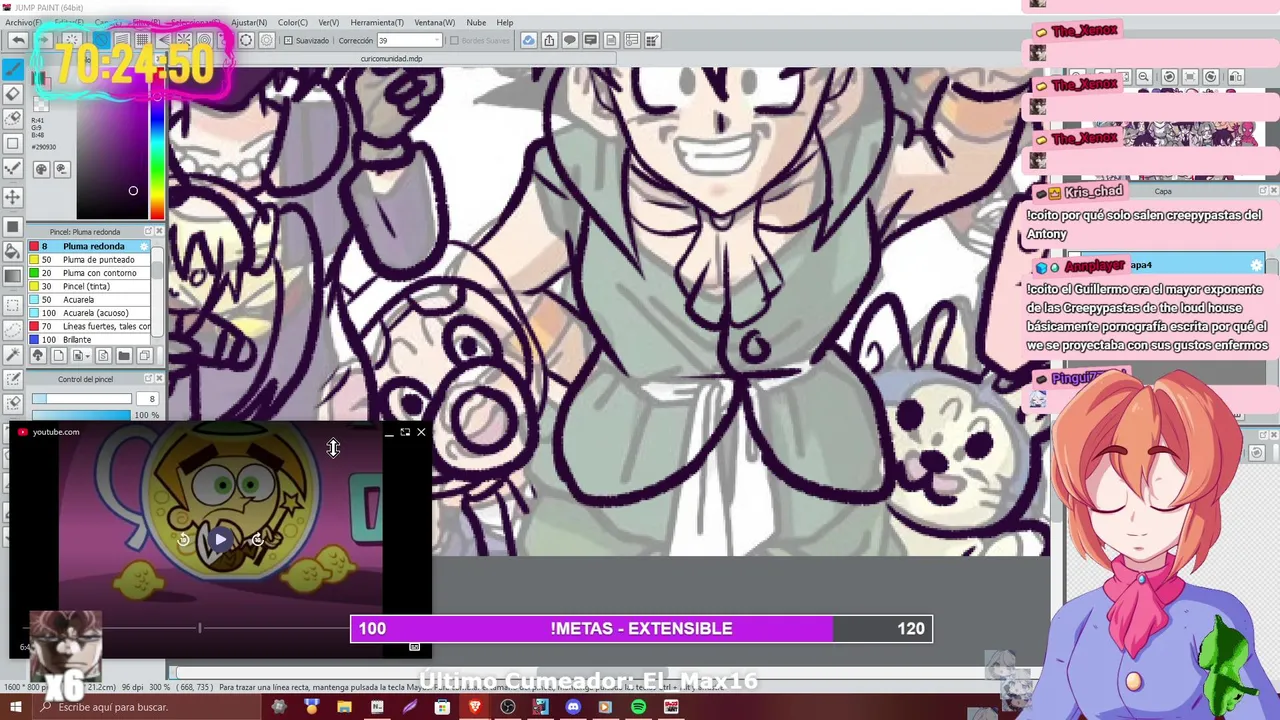Switch to the curicomunidad.mdp tab

391,59
